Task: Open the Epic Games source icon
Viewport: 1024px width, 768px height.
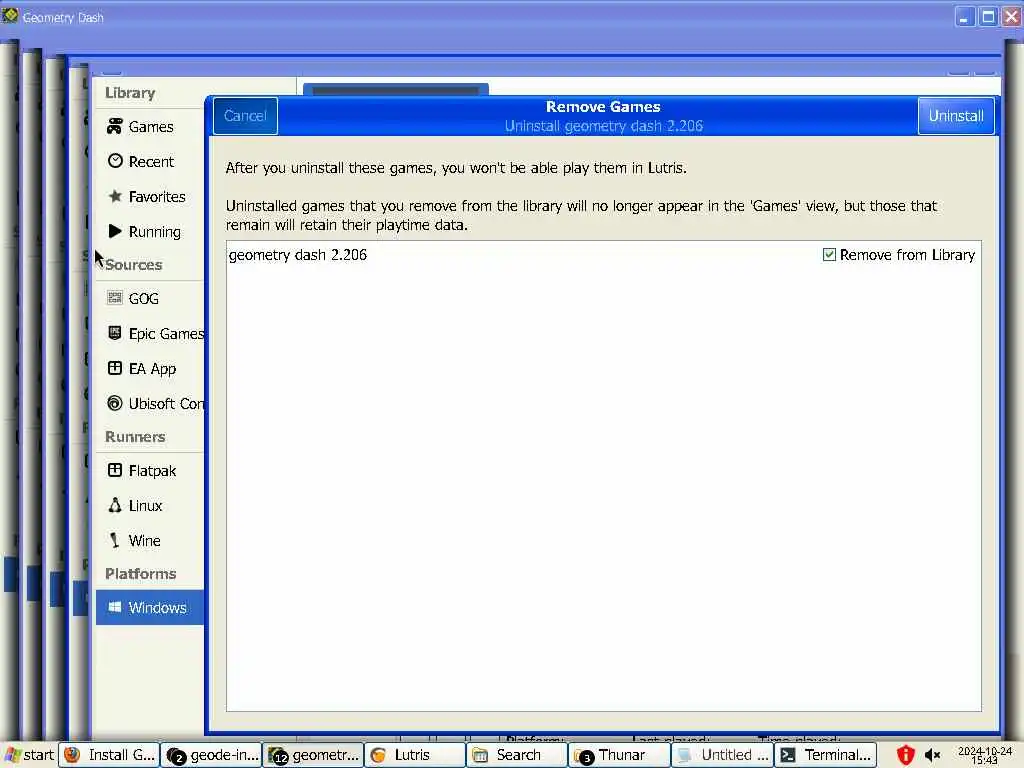Action: [115, 333]
